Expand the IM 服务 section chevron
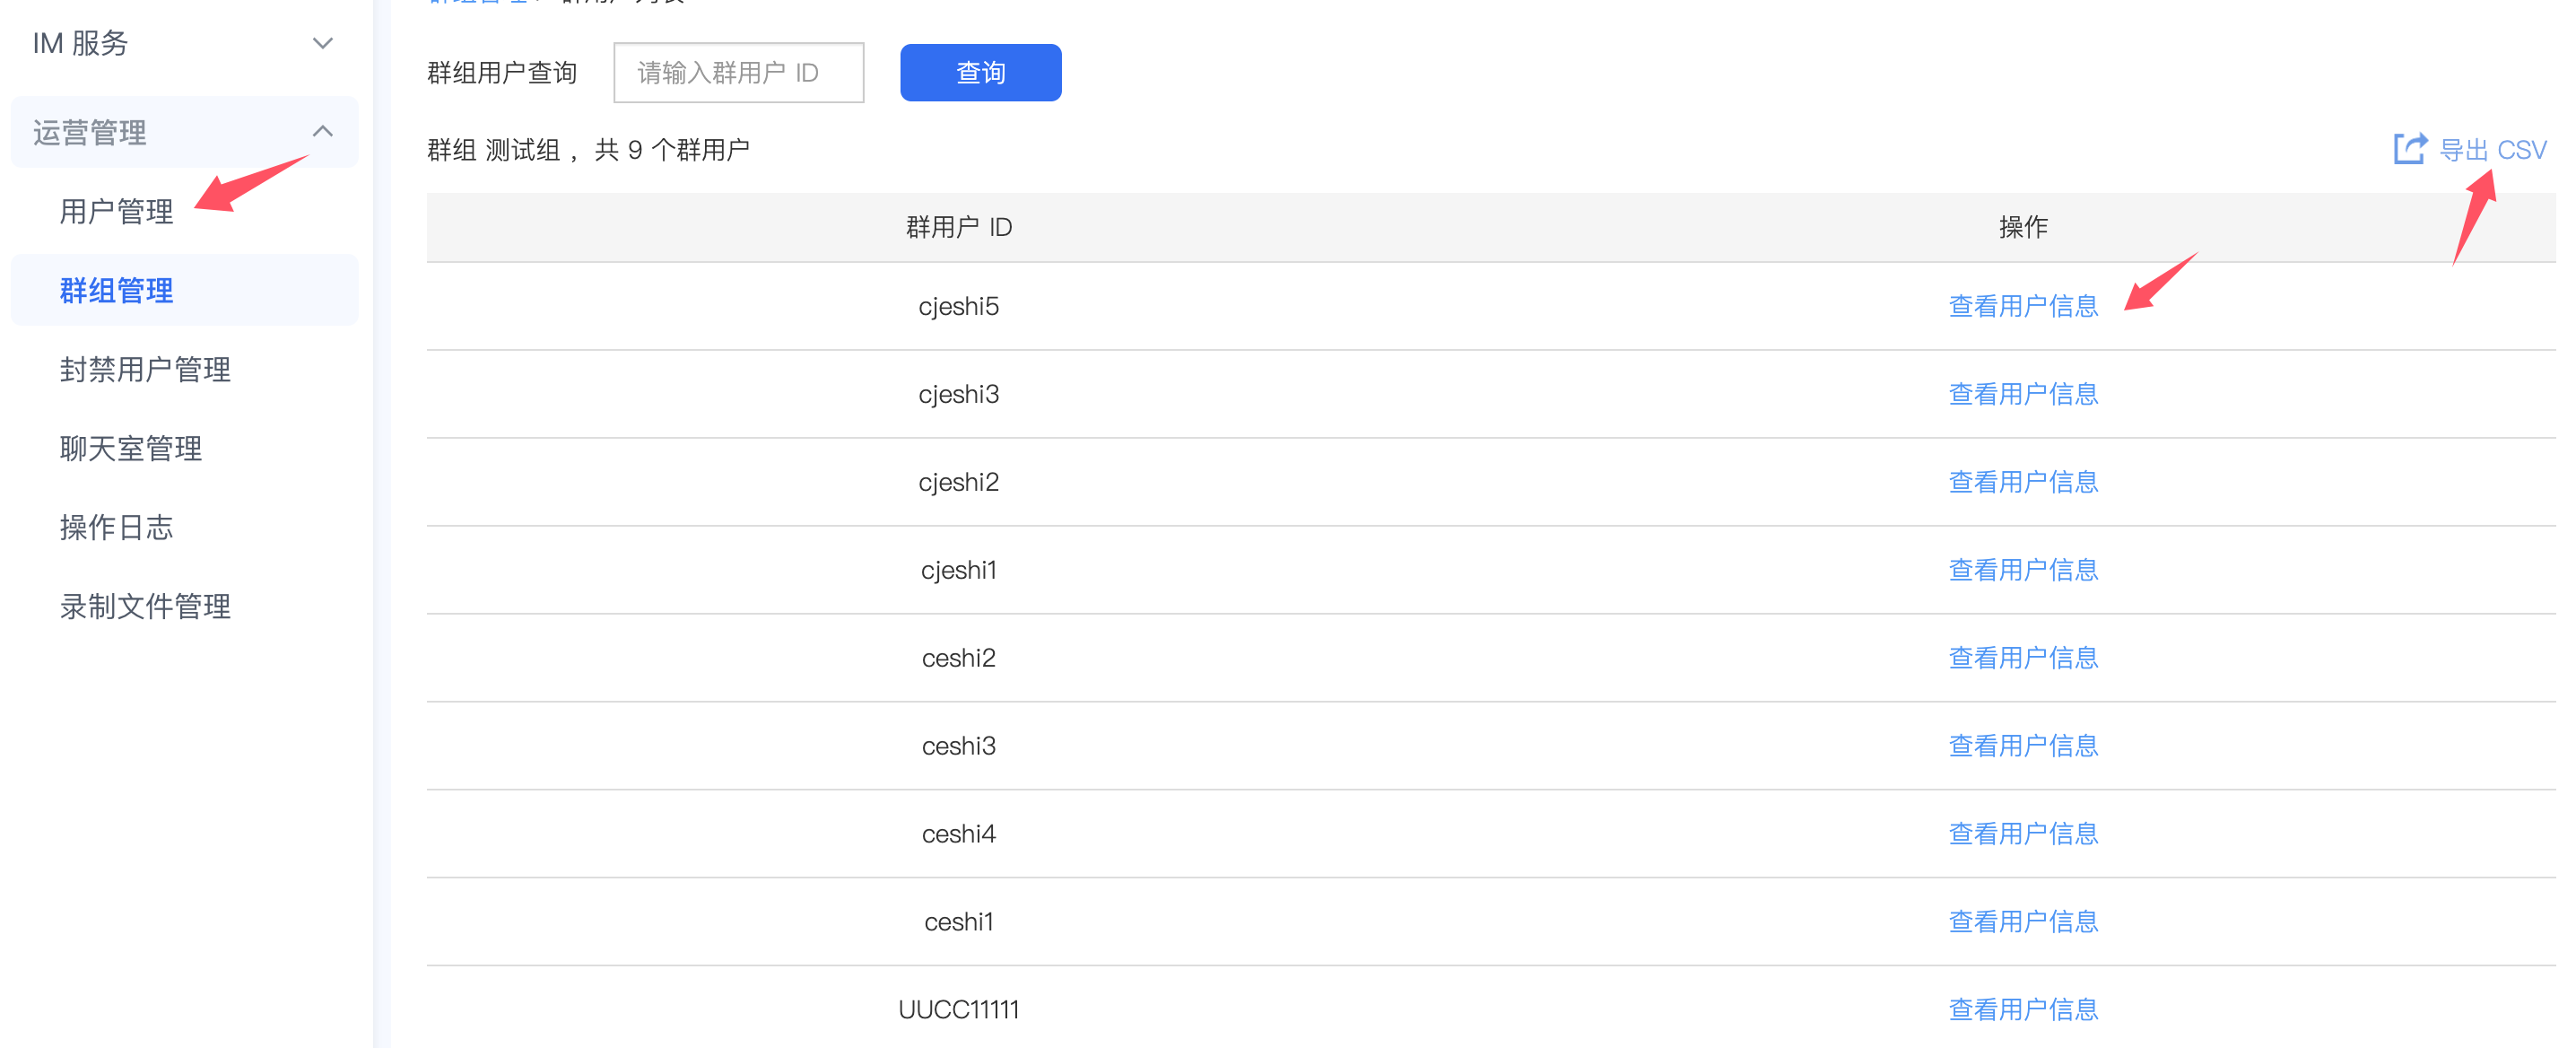 click(322, 43)
